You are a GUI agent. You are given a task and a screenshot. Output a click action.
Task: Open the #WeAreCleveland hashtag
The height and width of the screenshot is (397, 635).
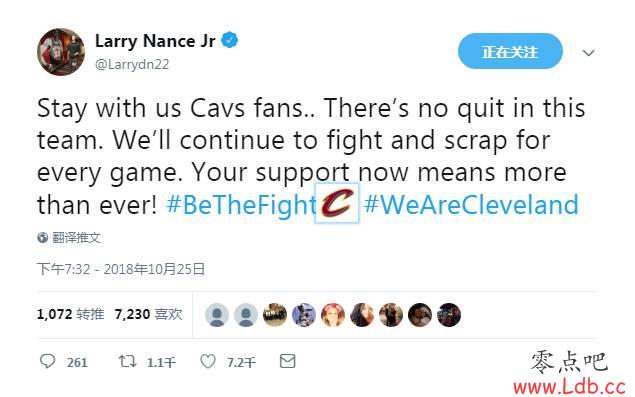[x=471, y=205]
